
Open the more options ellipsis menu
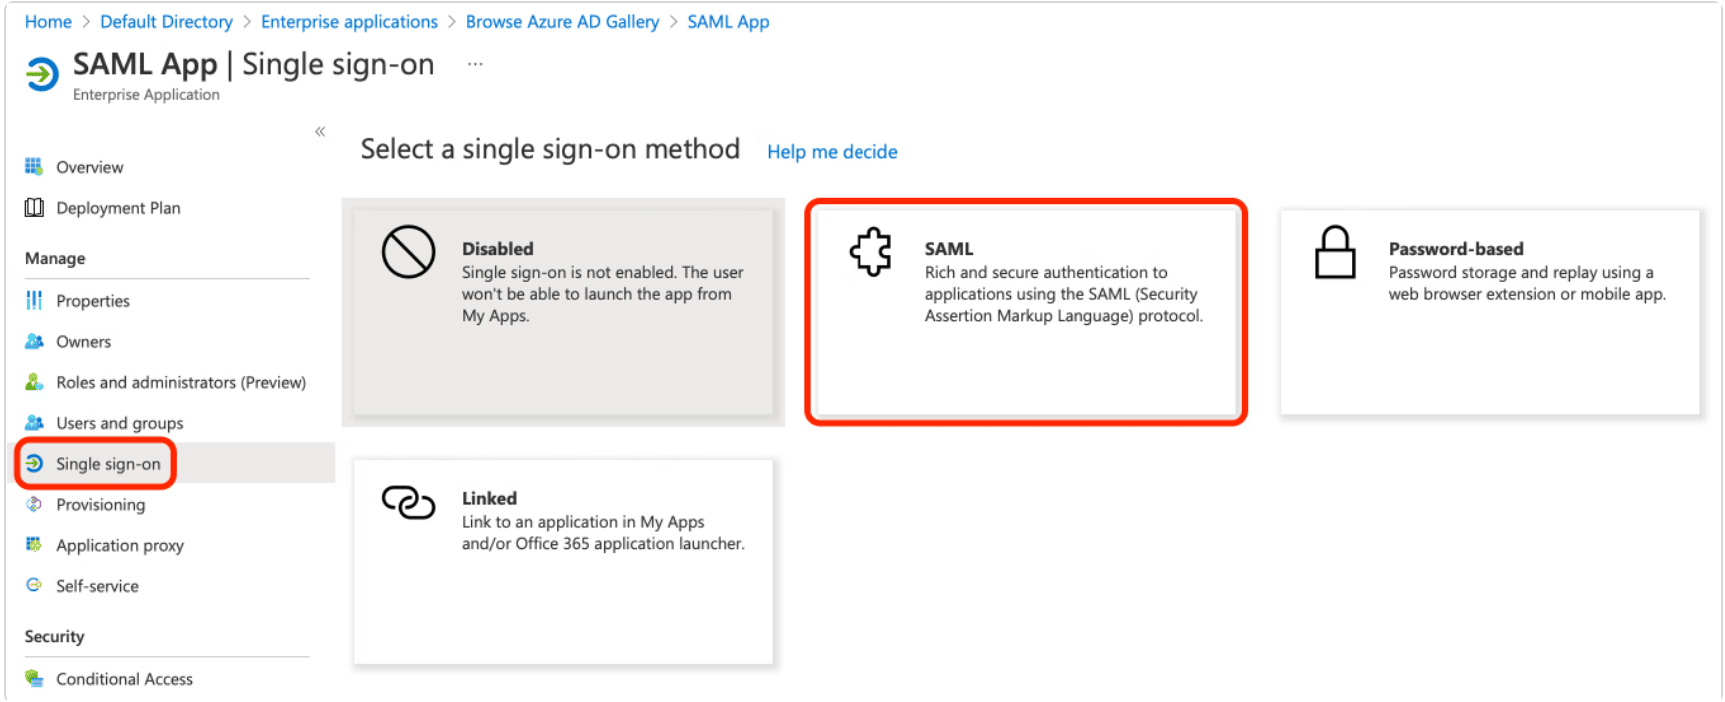click(x=475, y=64)
